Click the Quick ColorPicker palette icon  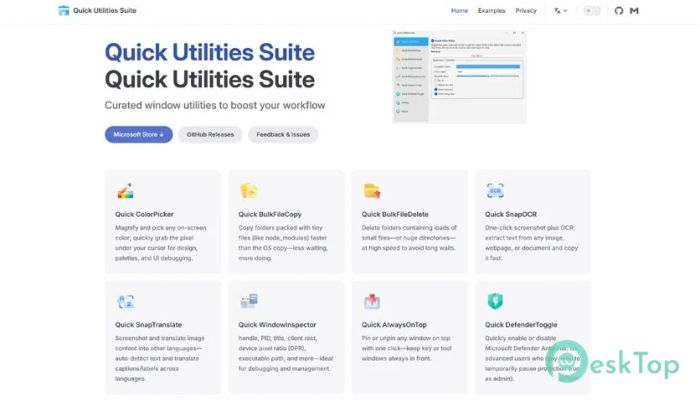click(x=125, y=191)
